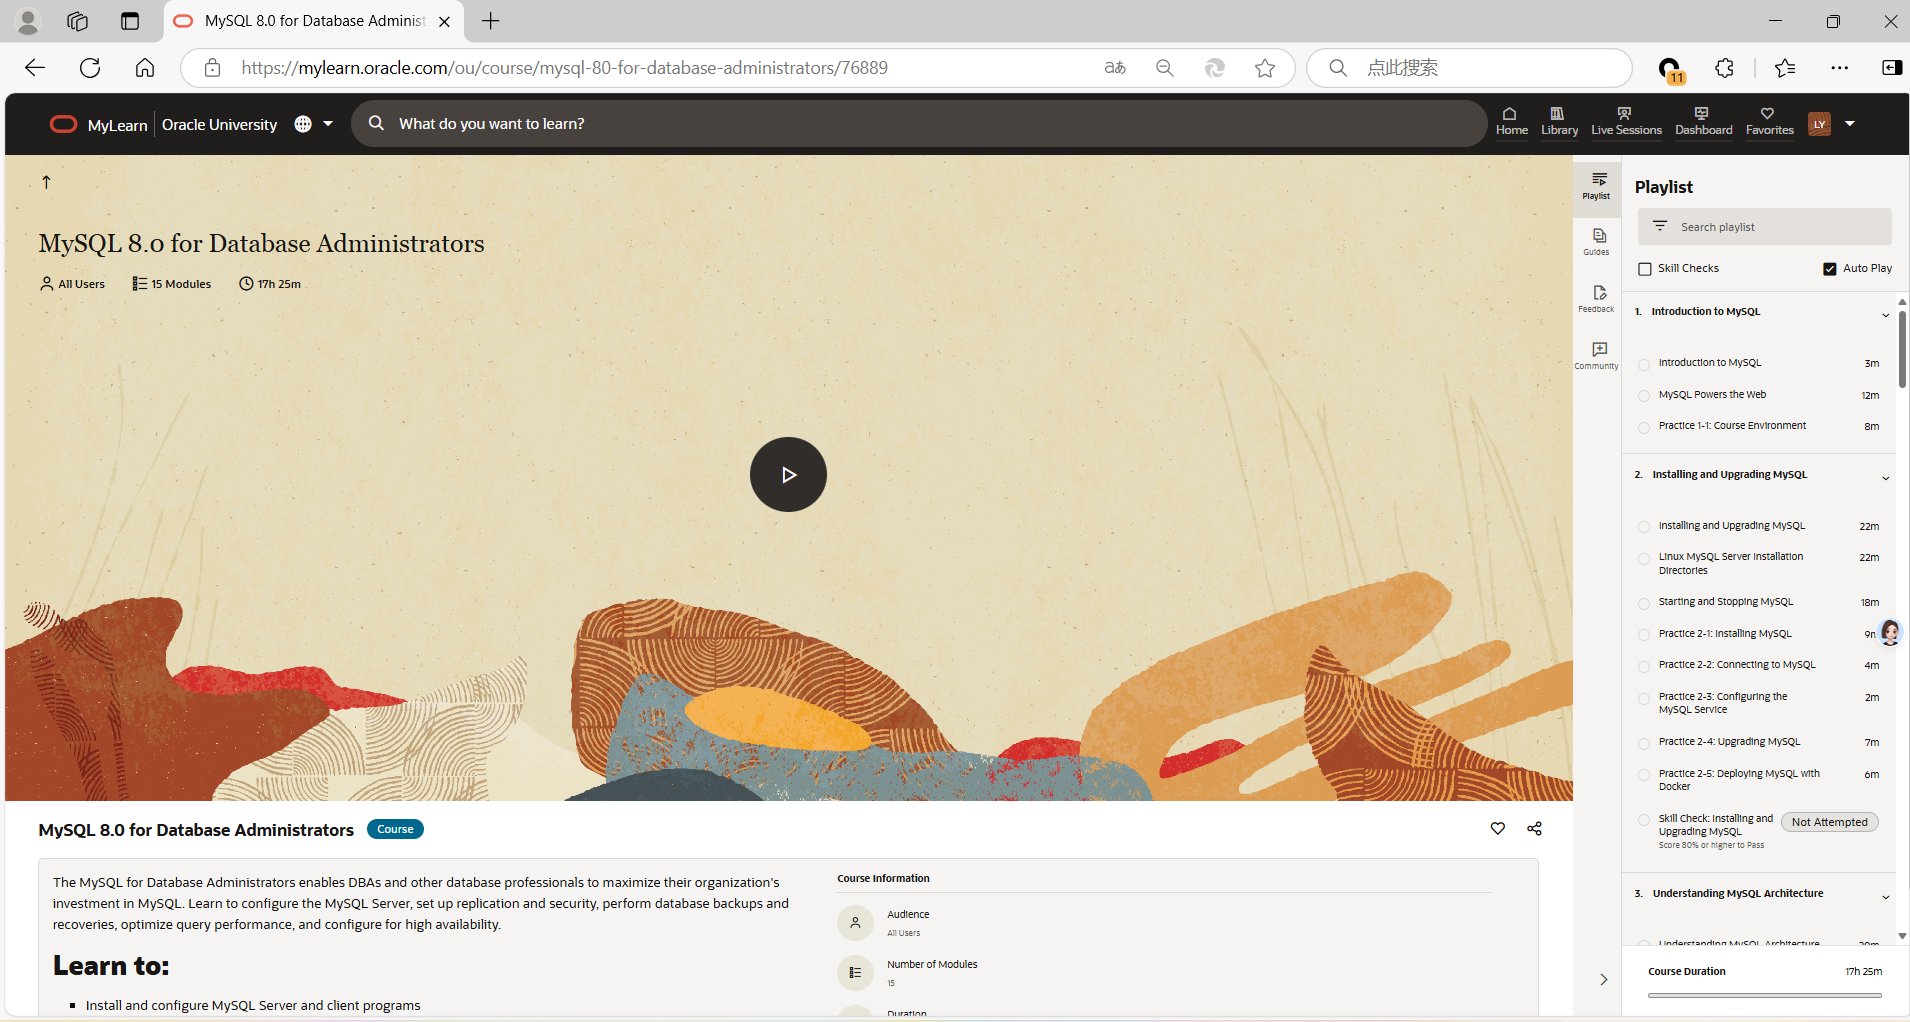Add course to favorites with heart icon

[1497, 828]
